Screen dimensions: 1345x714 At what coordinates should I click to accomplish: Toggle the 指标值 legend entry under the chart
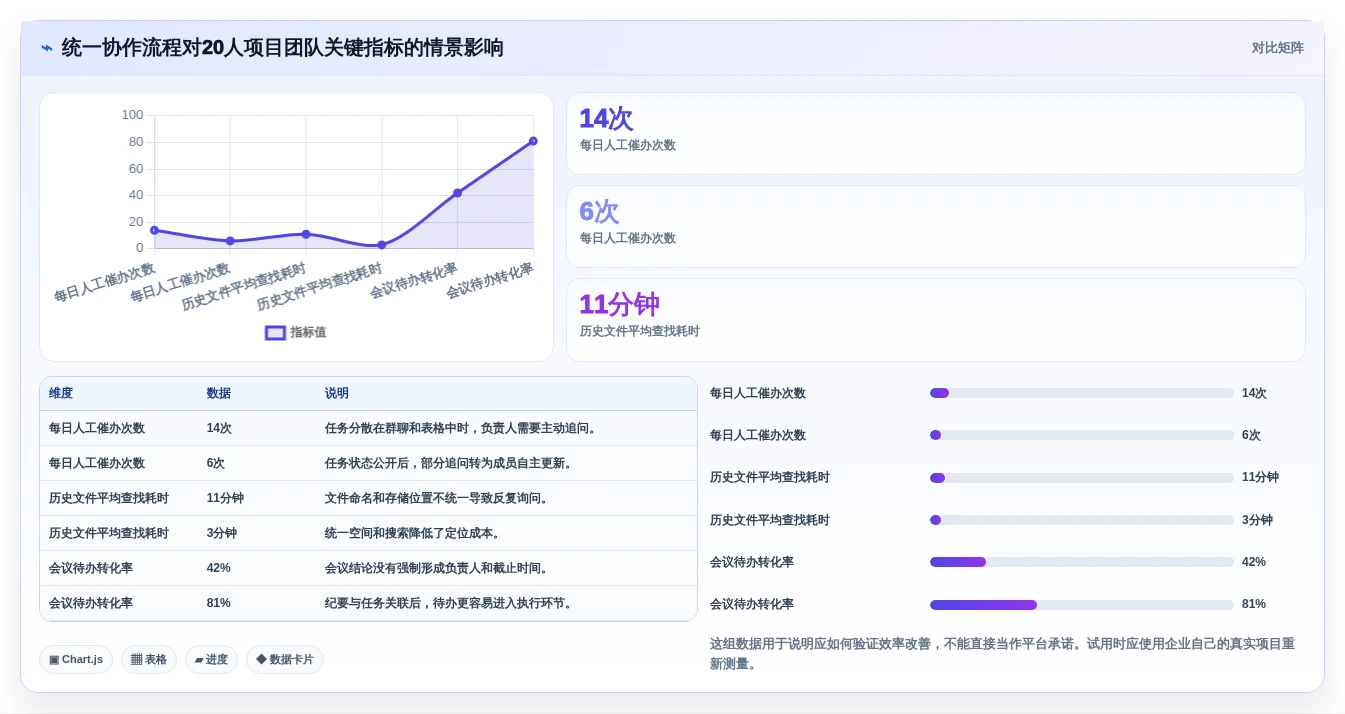(x=296, y=332)
